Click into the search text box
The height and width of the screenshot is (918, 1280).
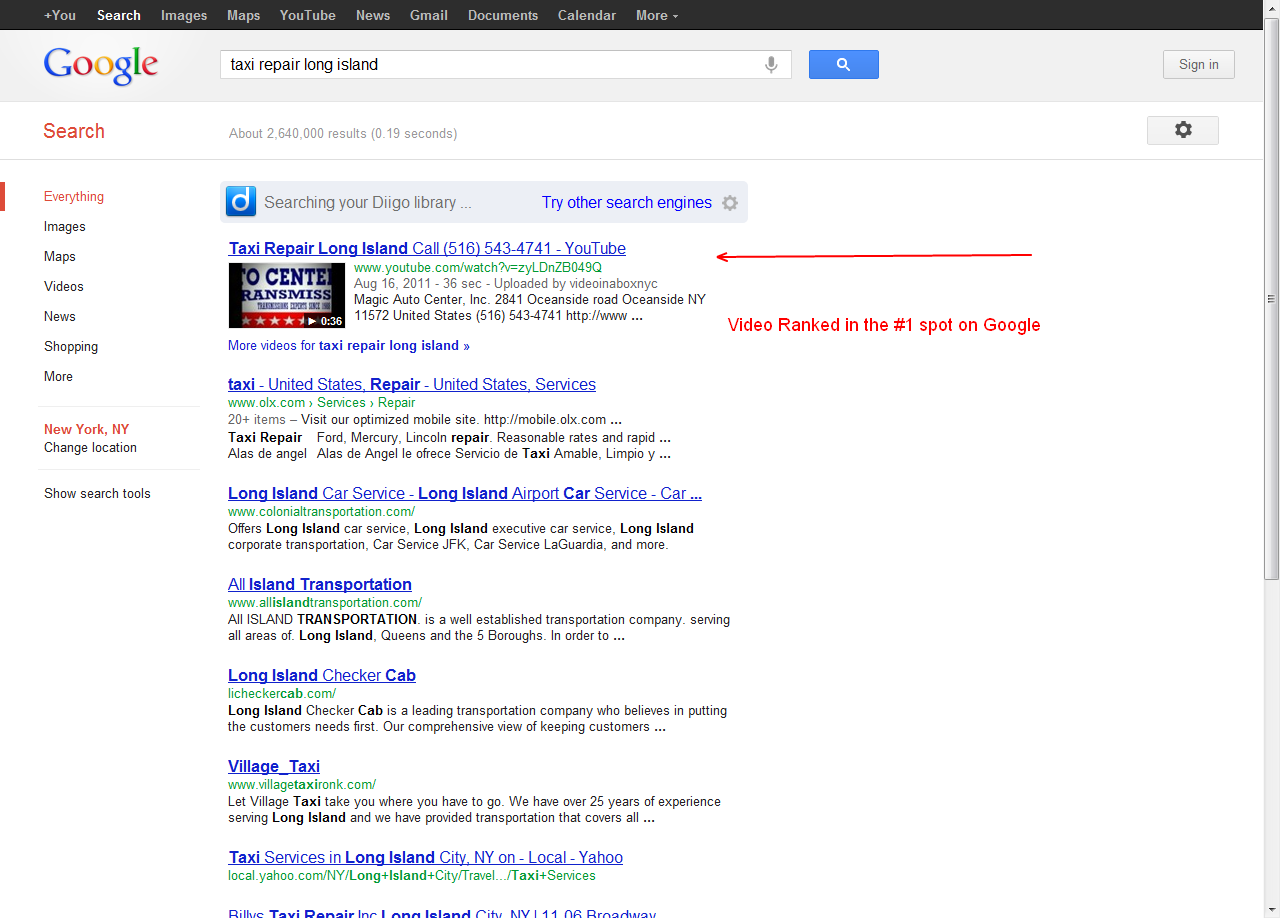490,65
